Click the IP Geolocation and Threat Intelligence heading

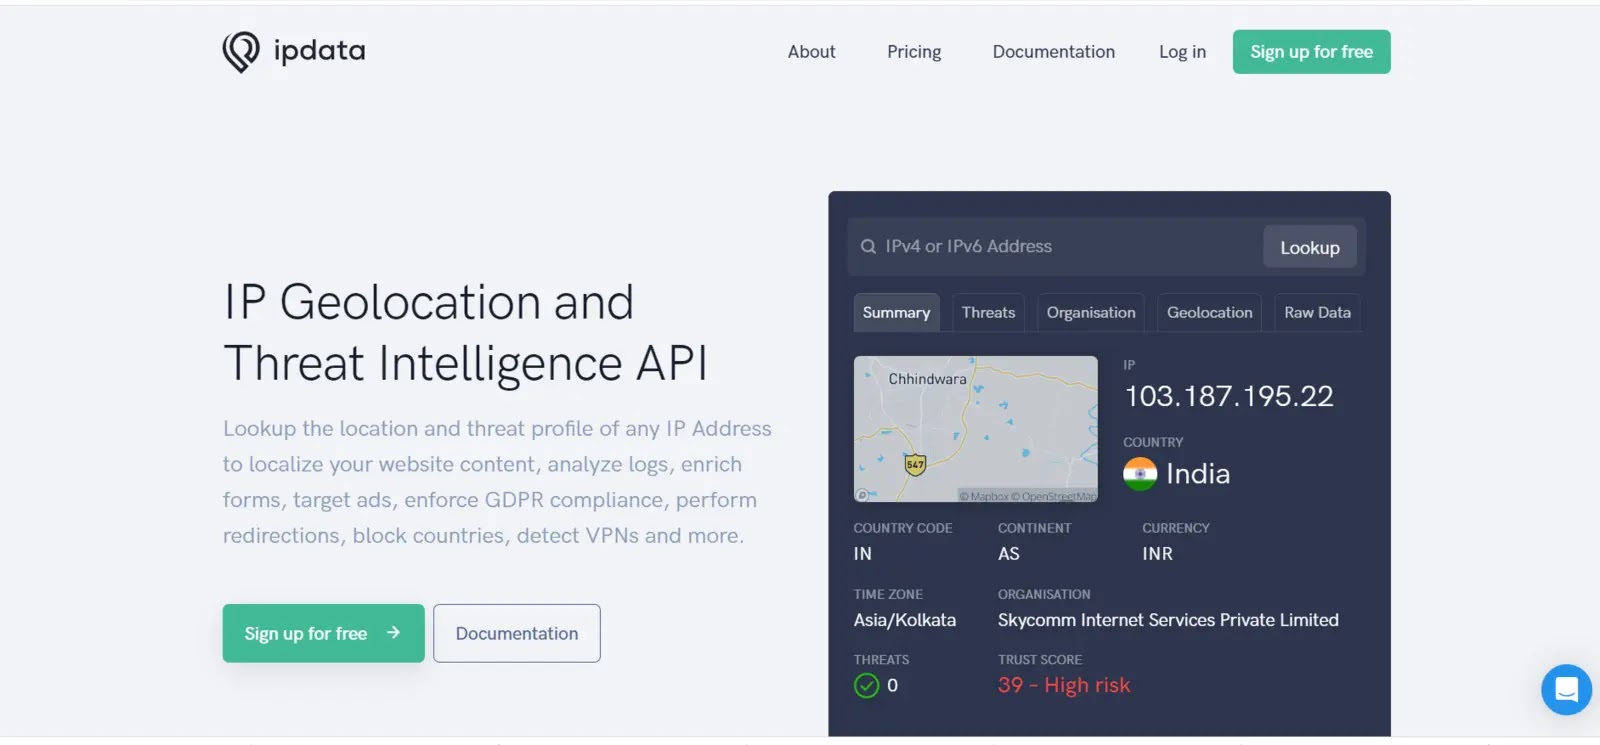(x=466, y=332)
